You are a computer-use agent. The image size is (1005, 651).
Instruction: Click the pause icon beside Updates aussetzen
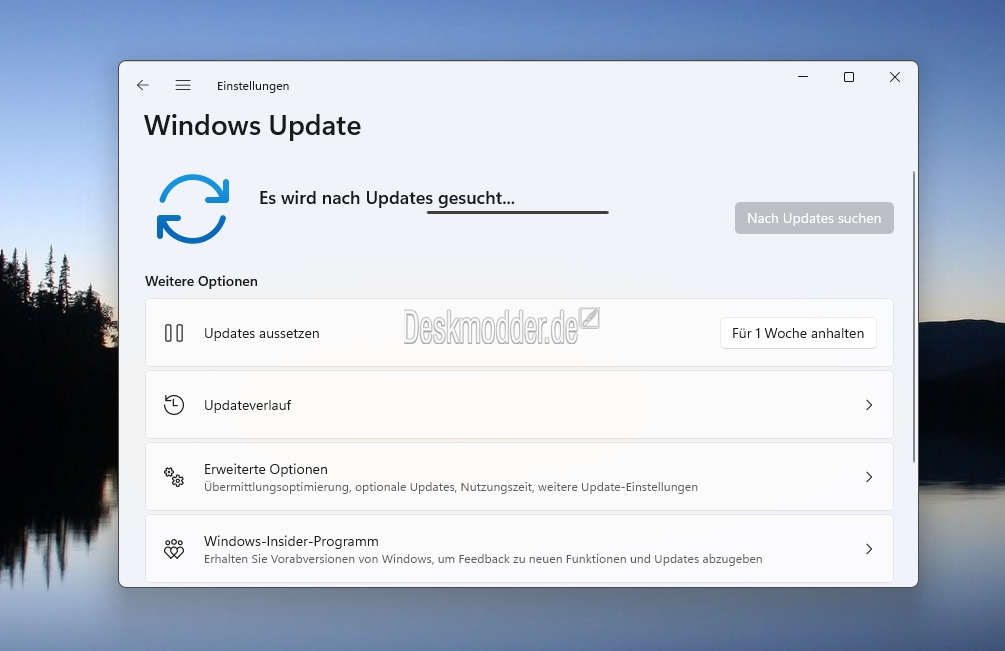174,333
